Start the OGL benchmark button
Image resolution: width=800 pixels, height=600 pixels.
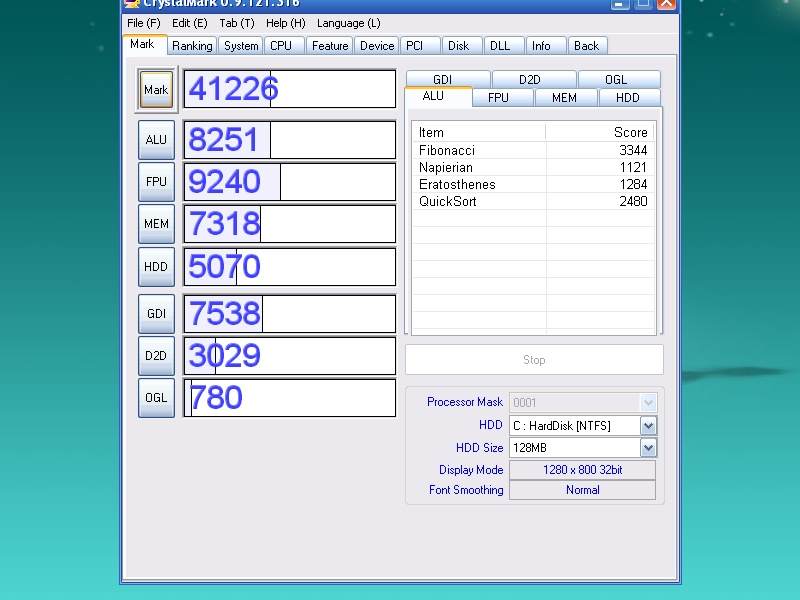156,398
